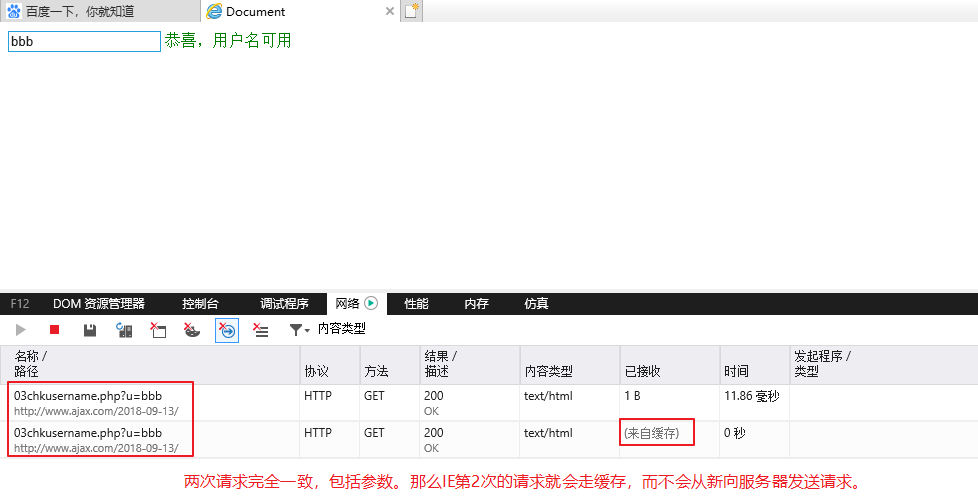Switch to the 百度一下 browser tab
The height and width of the screenshot is (502, 978).
tap(101, 11)
